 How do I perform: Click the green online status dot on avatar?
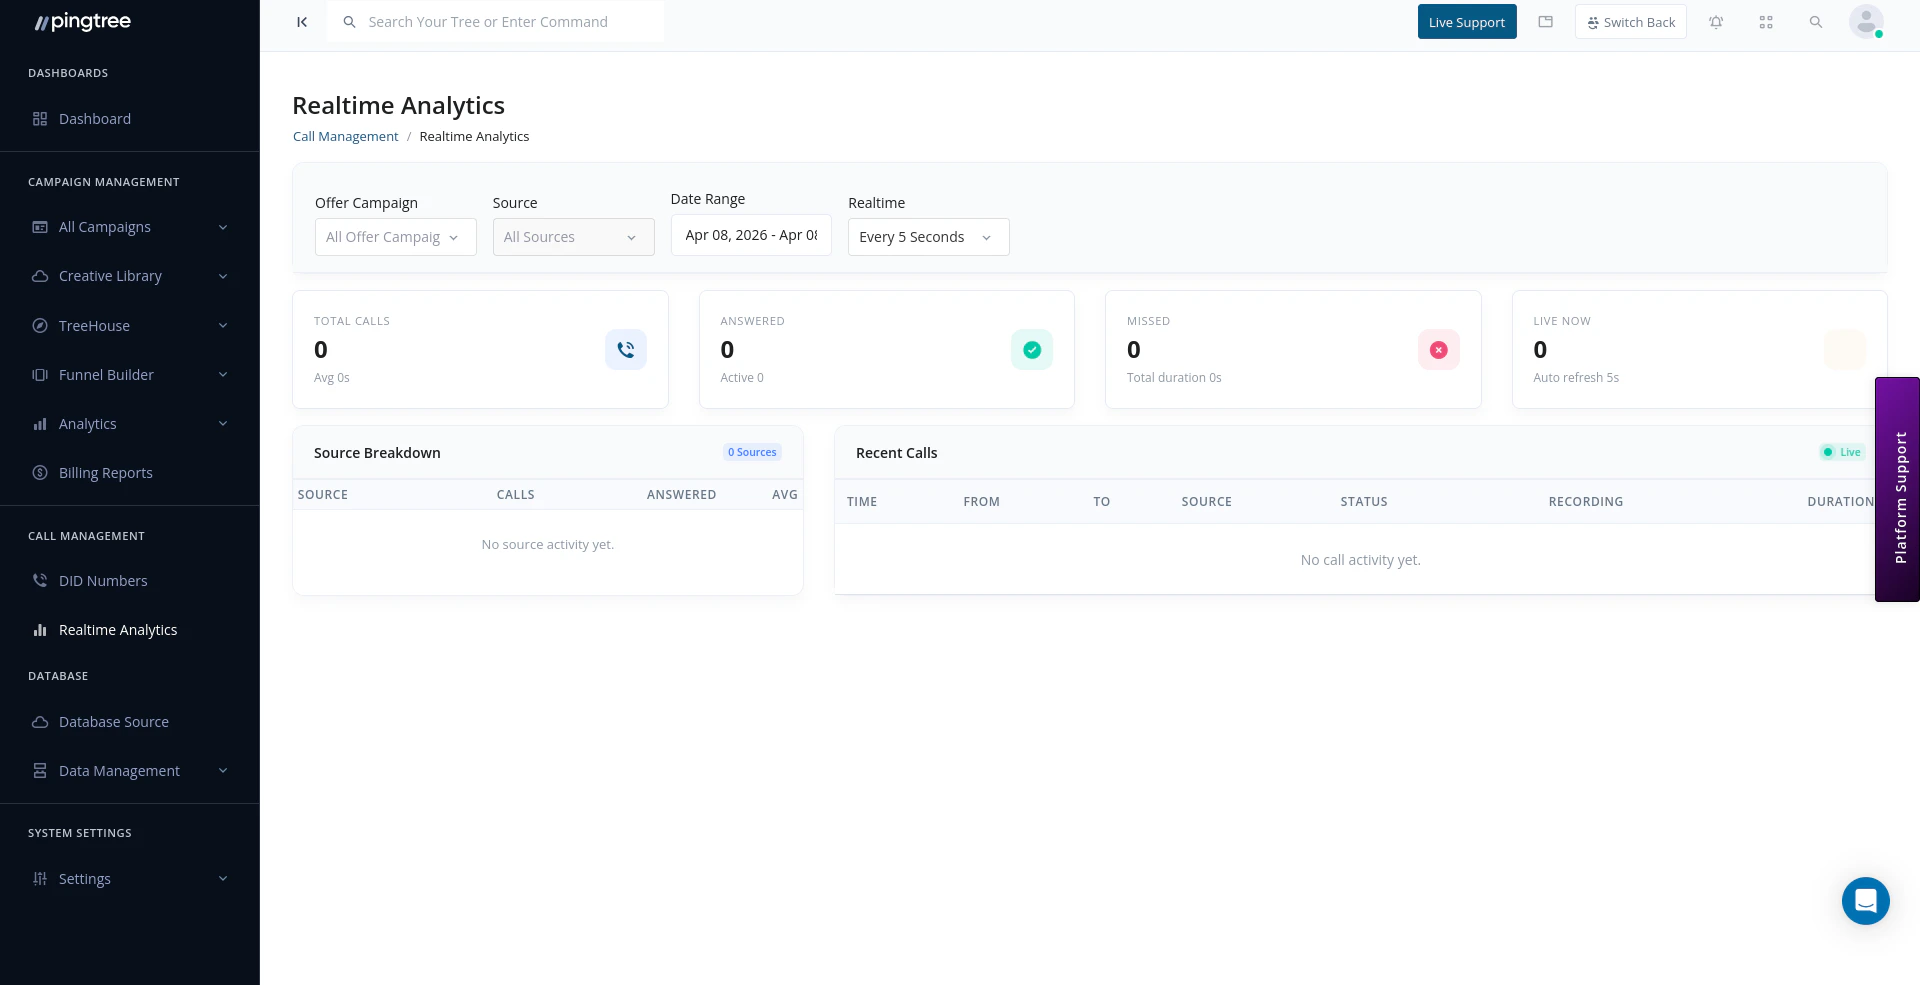coord(1879,33)
